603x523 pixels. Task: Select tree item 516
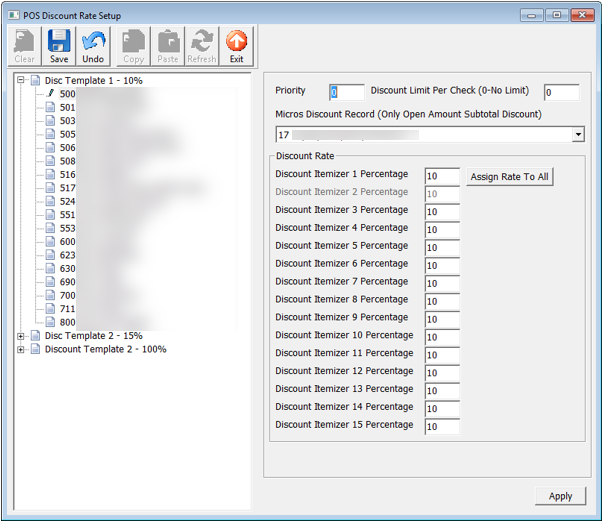point(67,175)
